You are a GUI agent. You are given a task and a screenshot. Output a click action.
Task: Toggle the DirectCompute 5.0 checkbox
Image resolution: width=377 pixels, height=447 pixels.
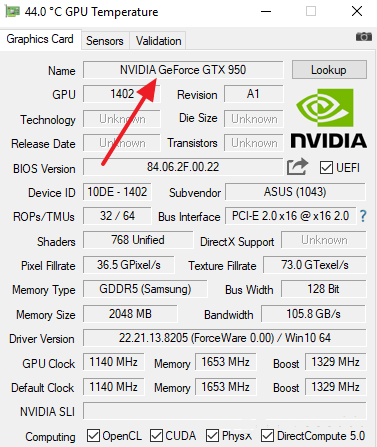[x=267, y=436]
